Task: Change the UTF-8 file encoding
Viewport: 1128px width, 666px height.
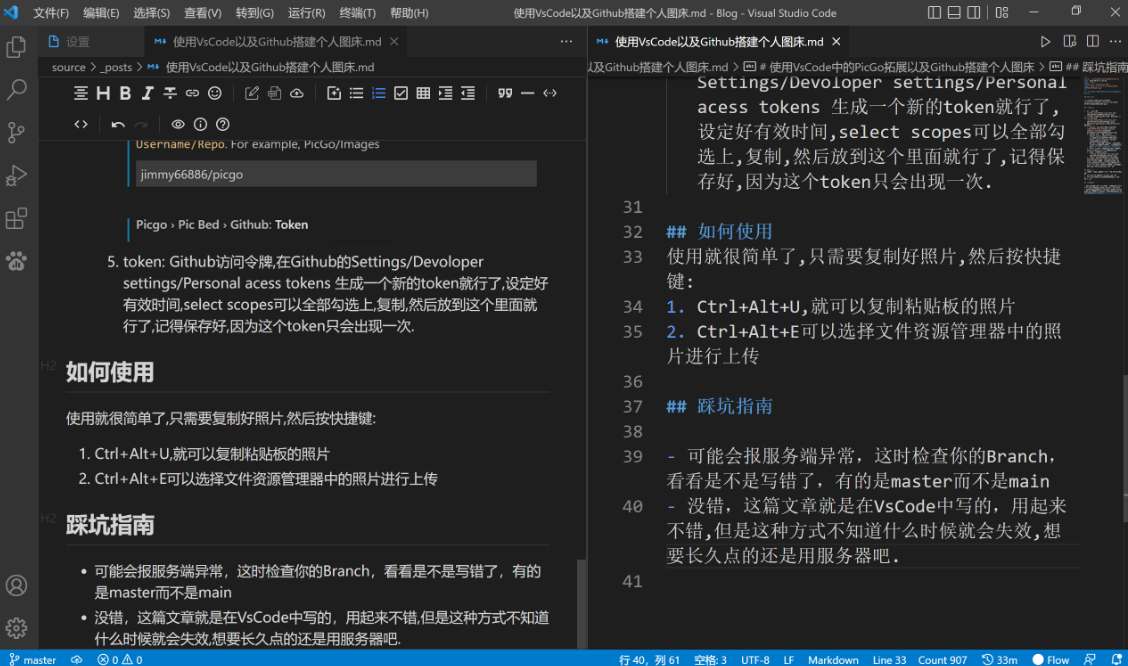Action: [x=755, y=660]
